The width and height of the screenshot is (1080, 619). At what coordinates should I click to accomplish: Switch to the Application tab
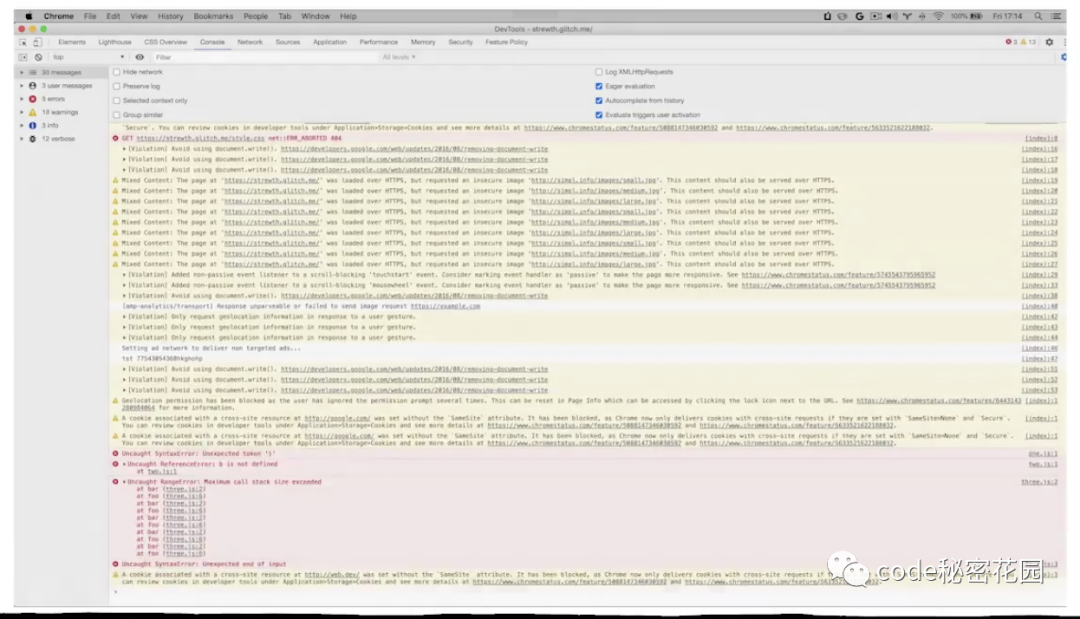pyautogui.click(x=330, y=42)
